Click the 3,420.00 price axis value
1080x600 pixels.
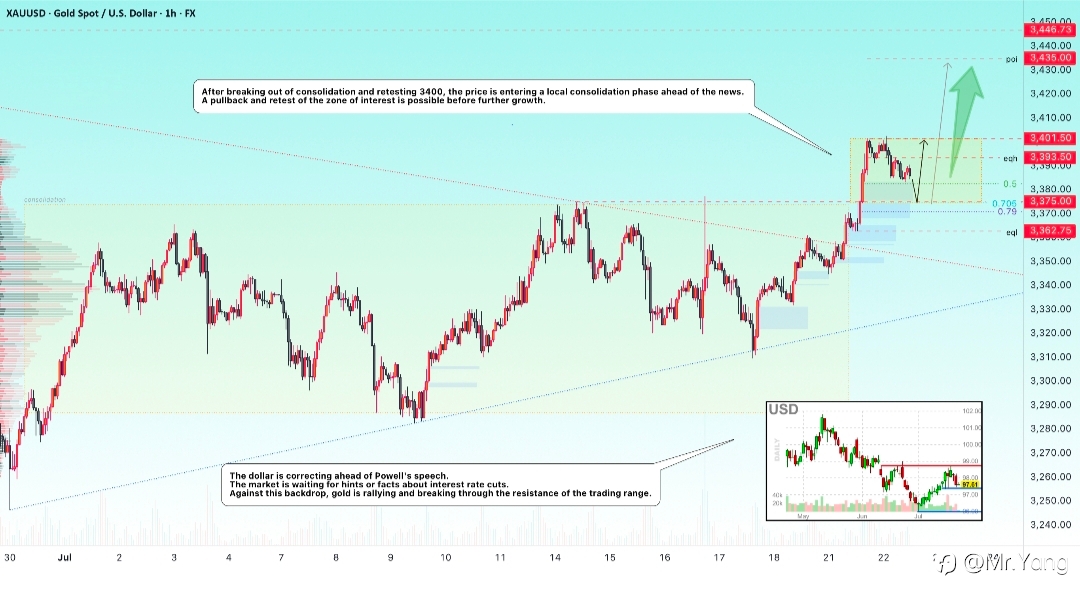(1050, 94)
